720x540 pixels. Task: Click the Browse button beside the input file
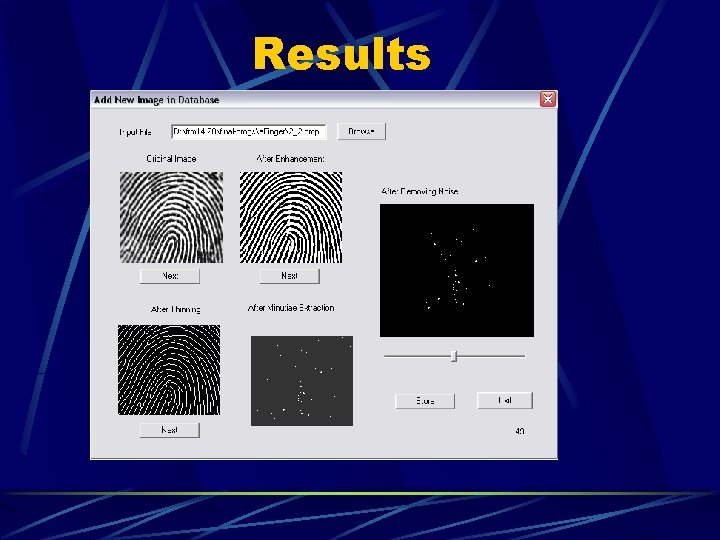click(x=361, y=131)
